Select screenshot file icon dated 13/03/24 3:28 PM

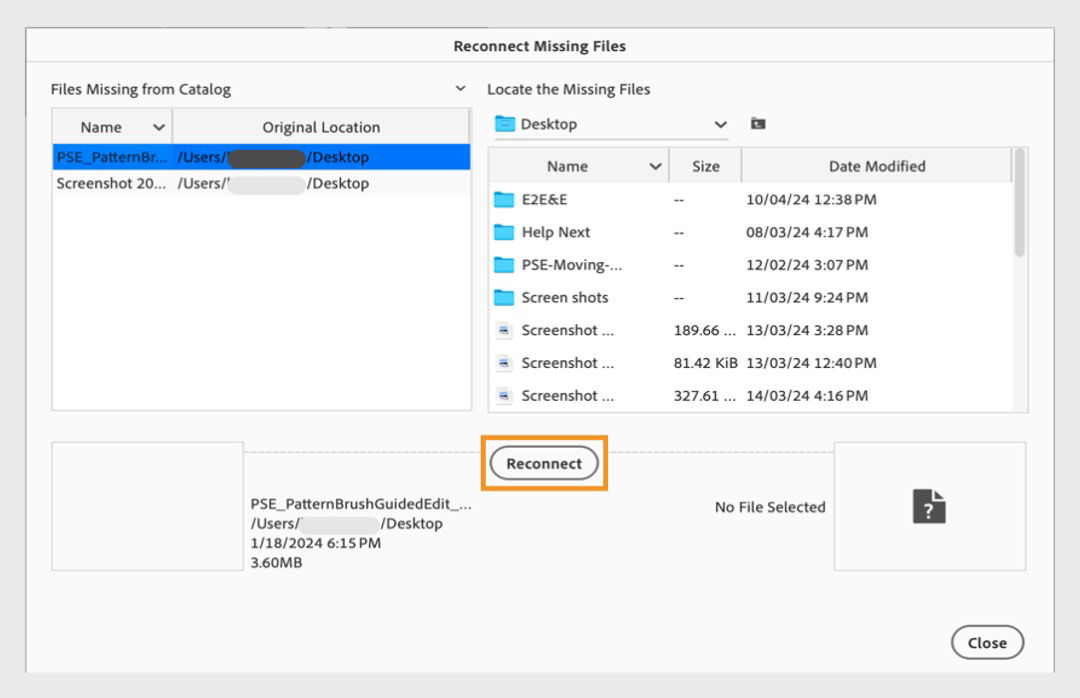[504, 330]
